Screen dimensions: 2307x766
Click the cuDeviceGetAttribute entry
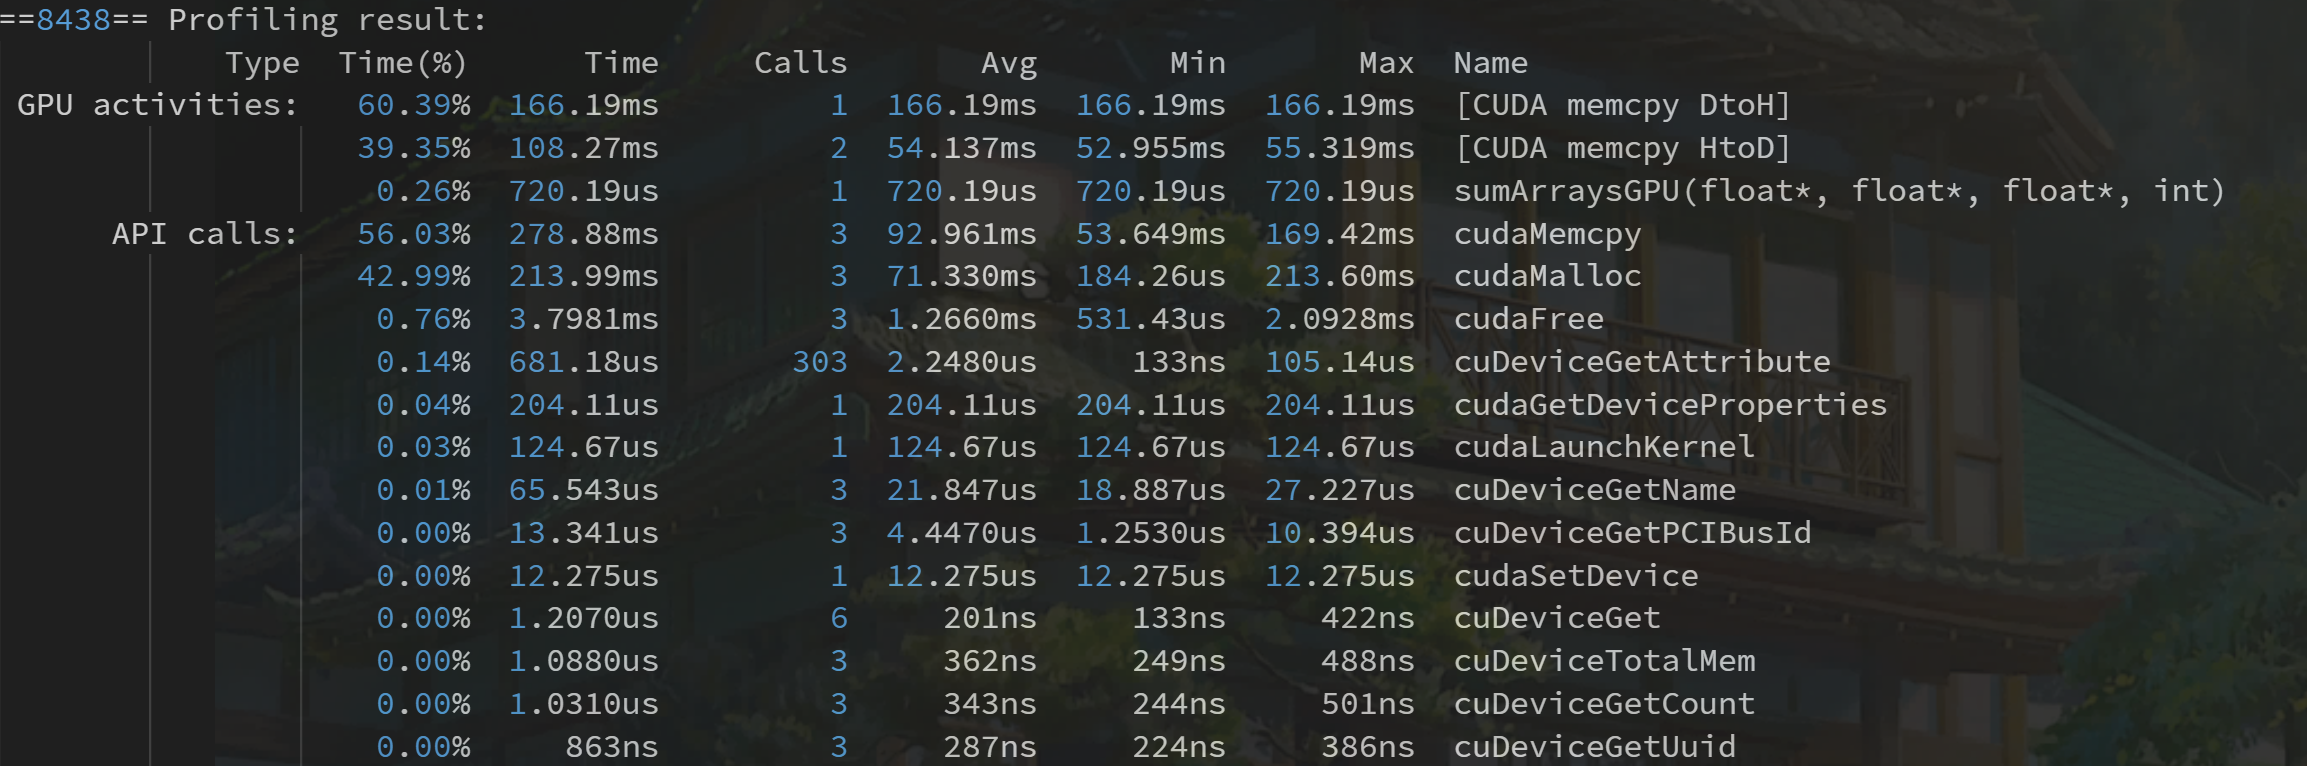tap(1642, 362)
